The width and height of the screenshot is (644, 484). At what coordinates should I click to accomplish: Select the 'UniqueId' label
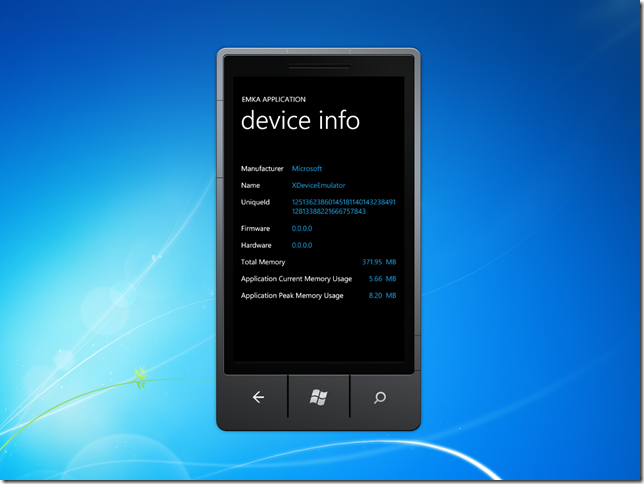coord(255,202)
